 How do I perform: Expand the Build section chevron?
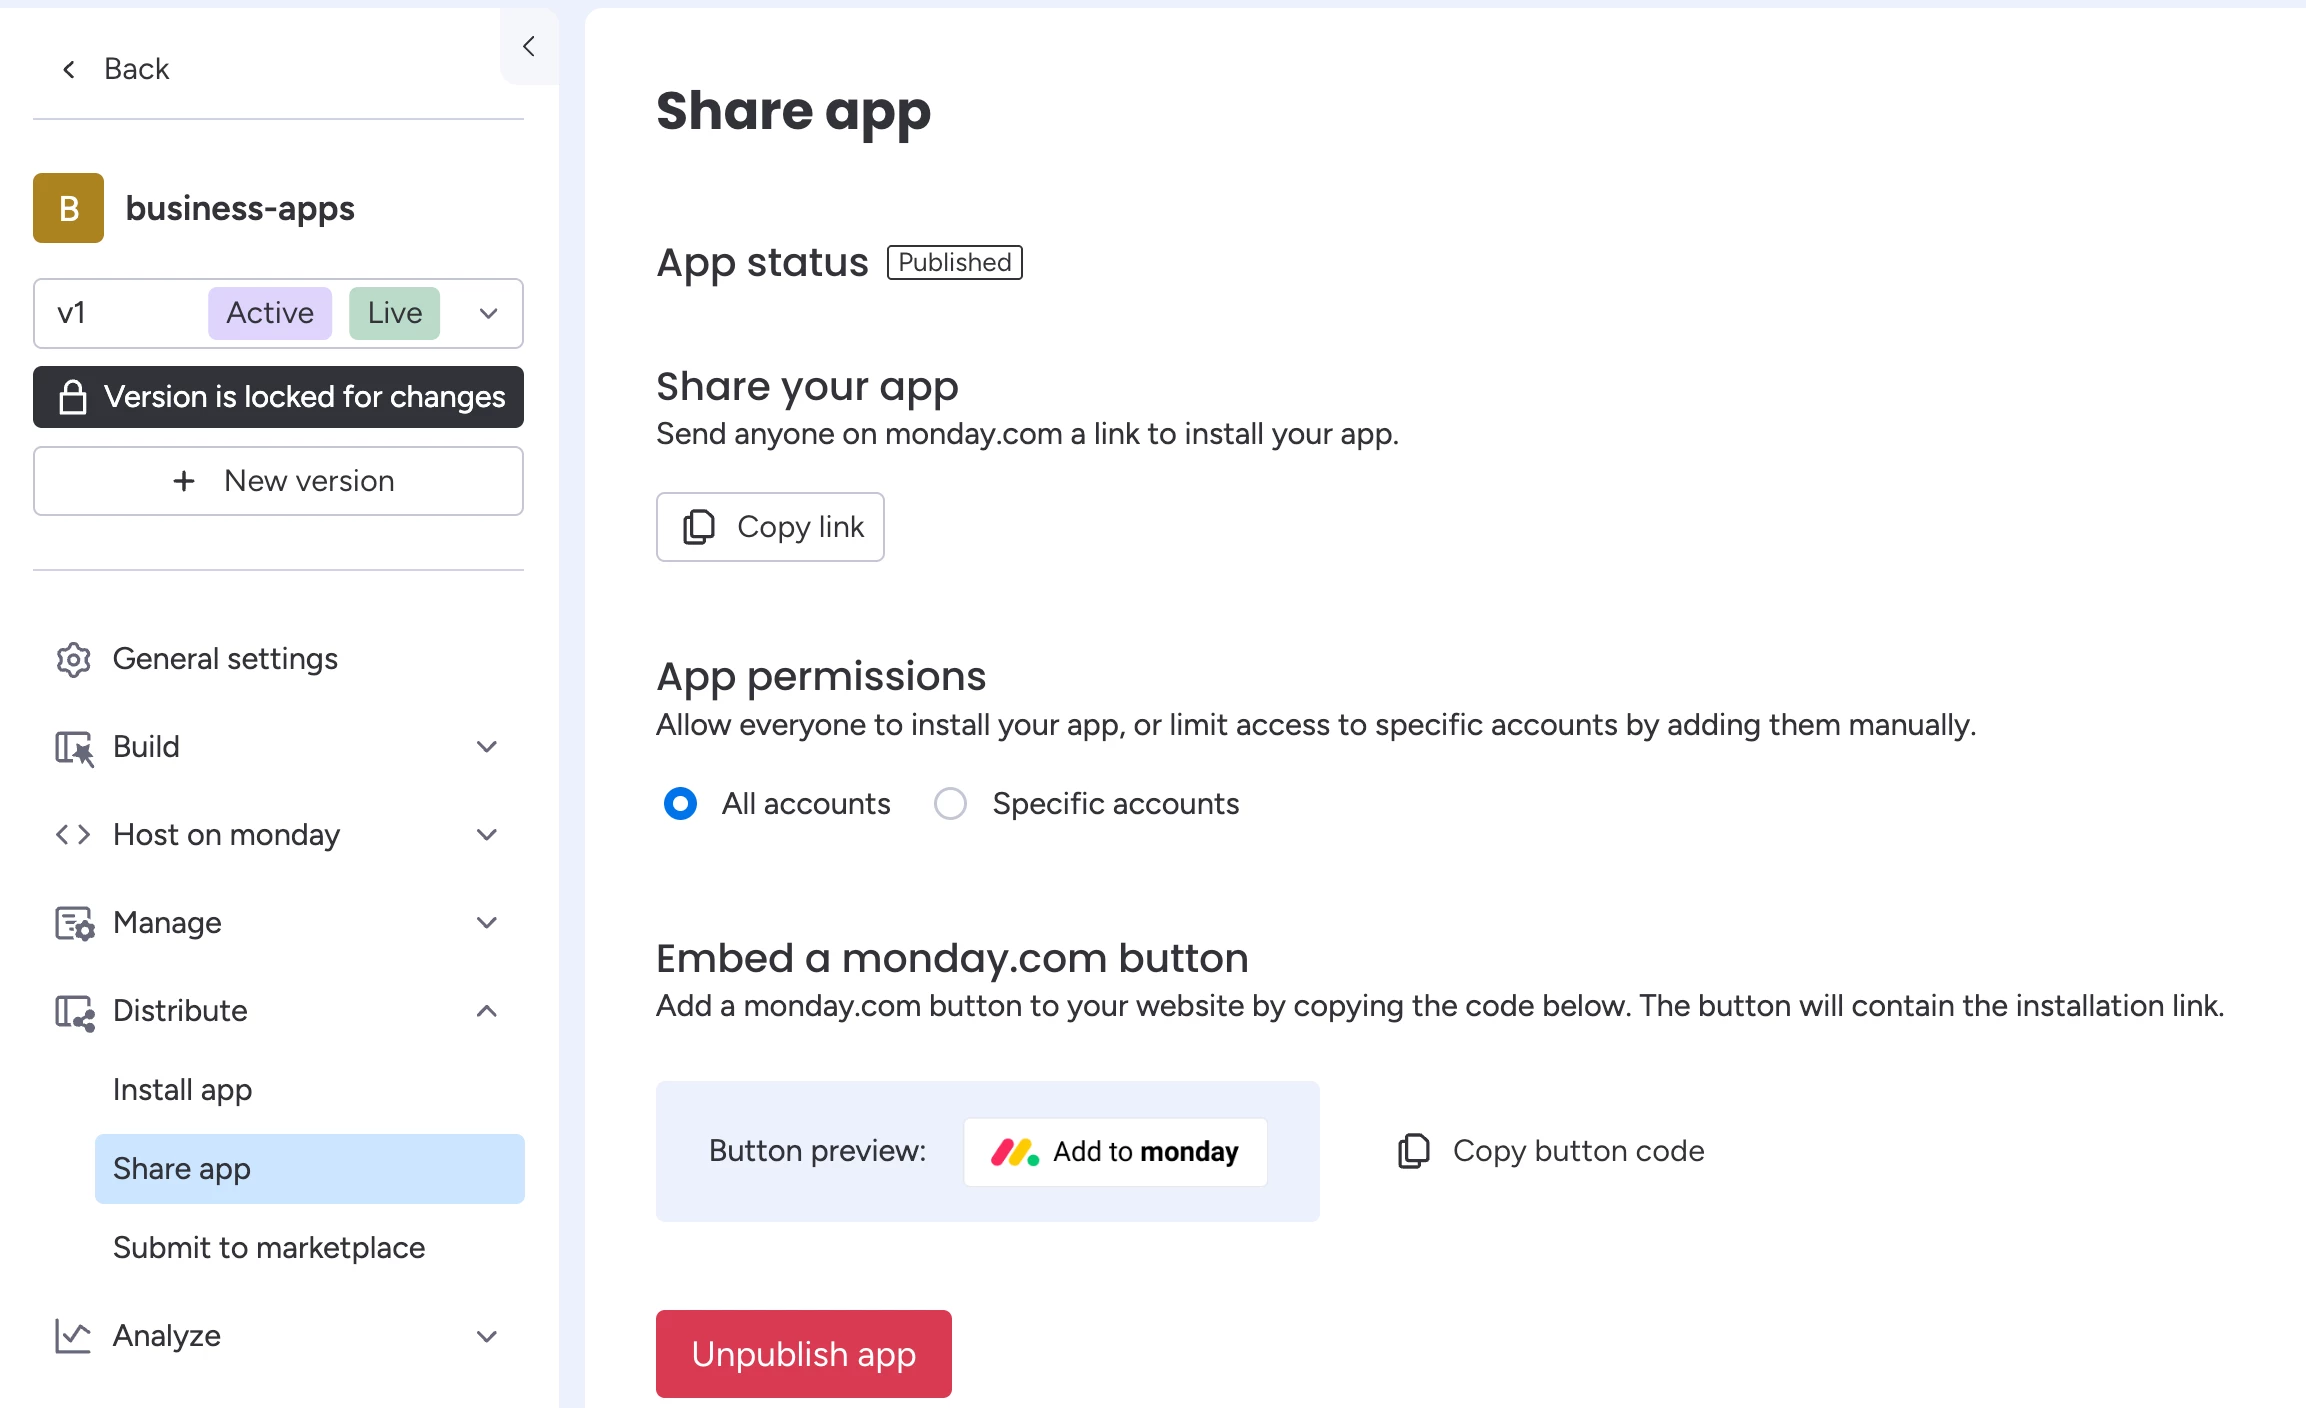tap(487, 747)
